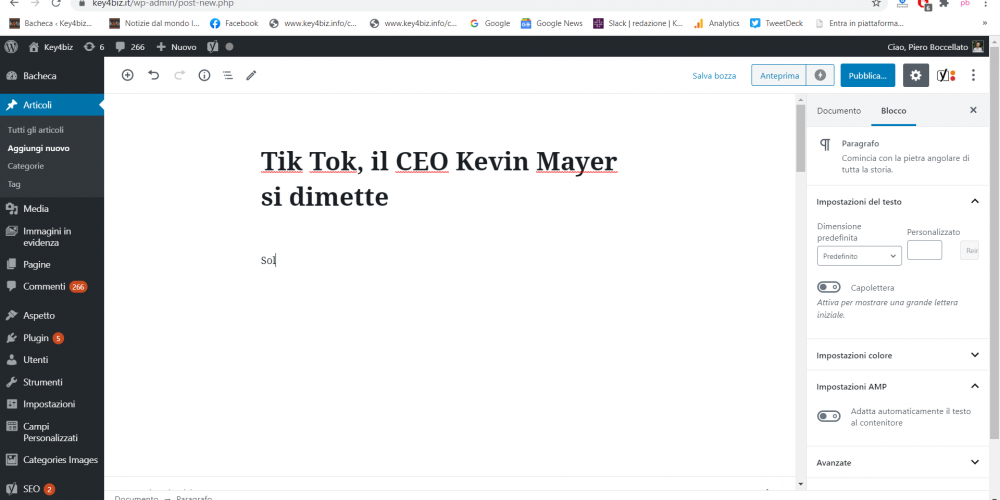
Task: Toggle the Capolettera drop cap switch
Action: [828, 288]
